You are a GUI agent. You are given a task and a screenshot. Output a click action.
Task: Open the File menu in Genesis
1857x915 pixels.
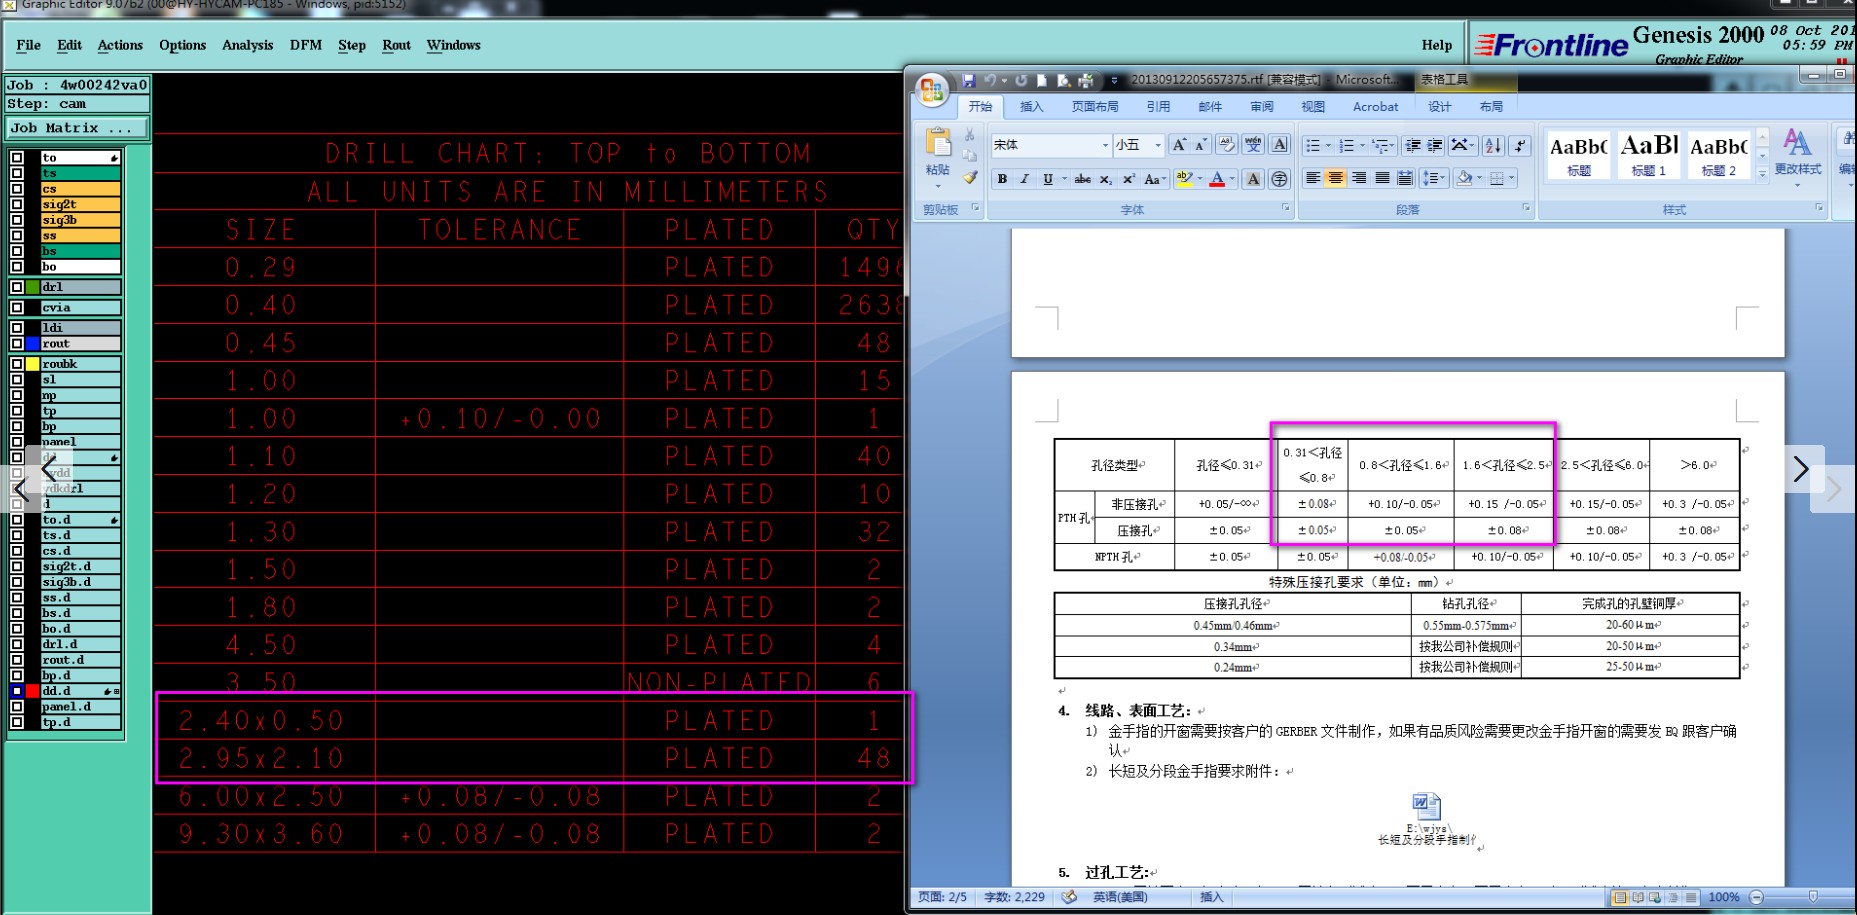pyautogui.click(x=29, y=45)
